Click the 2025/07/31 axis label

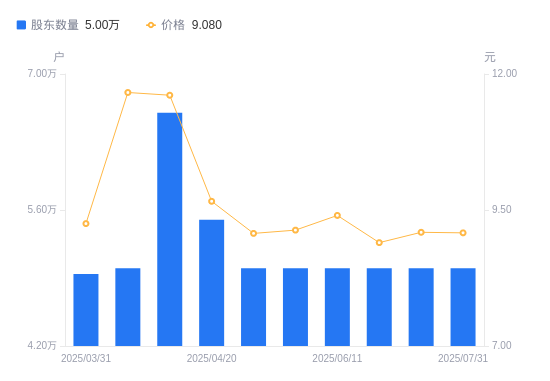(463, 358)
